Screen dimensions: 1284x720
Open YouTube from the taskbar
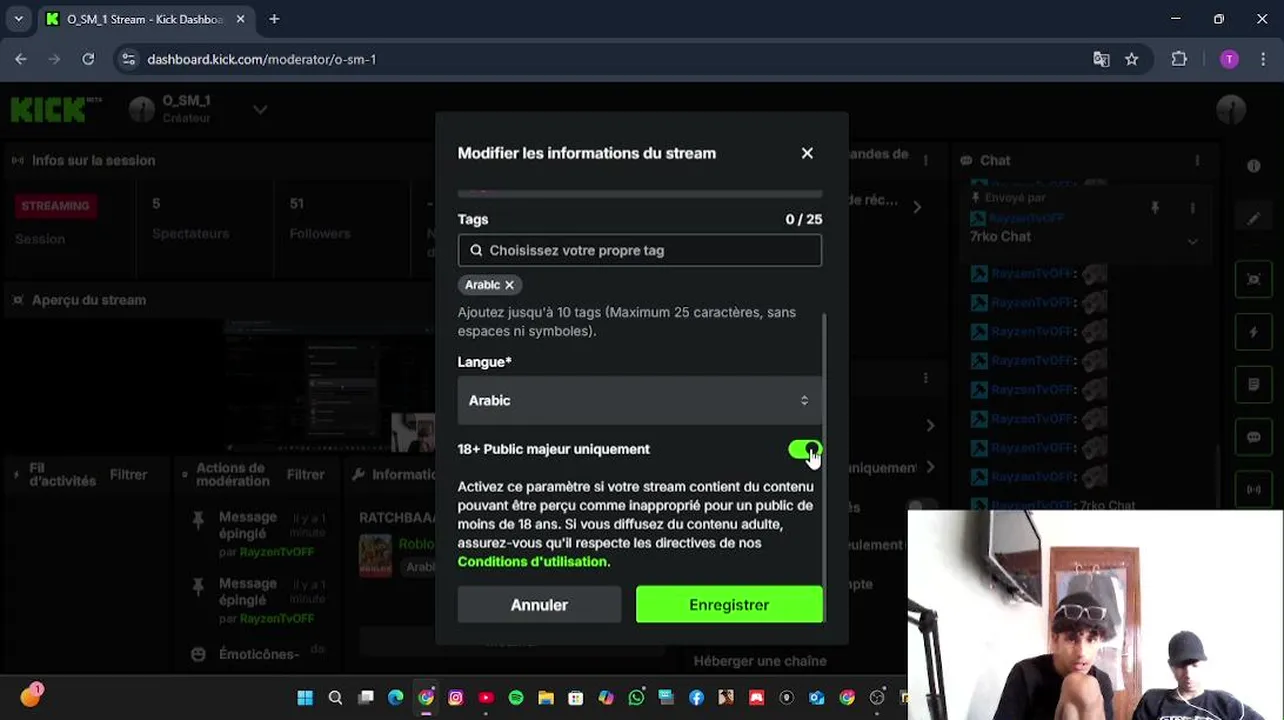coord(486,698)
